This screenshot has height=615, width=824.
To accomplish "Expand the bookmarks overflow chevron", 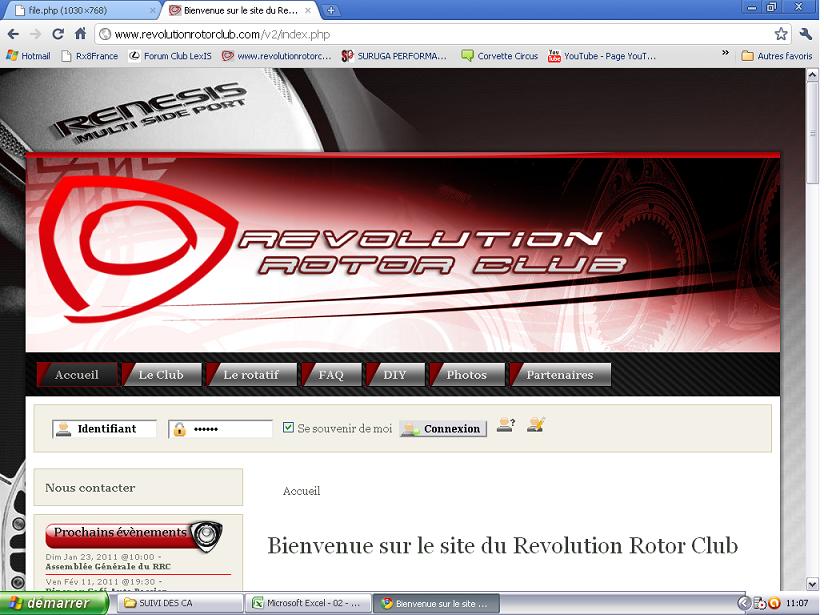I will 726,55.
